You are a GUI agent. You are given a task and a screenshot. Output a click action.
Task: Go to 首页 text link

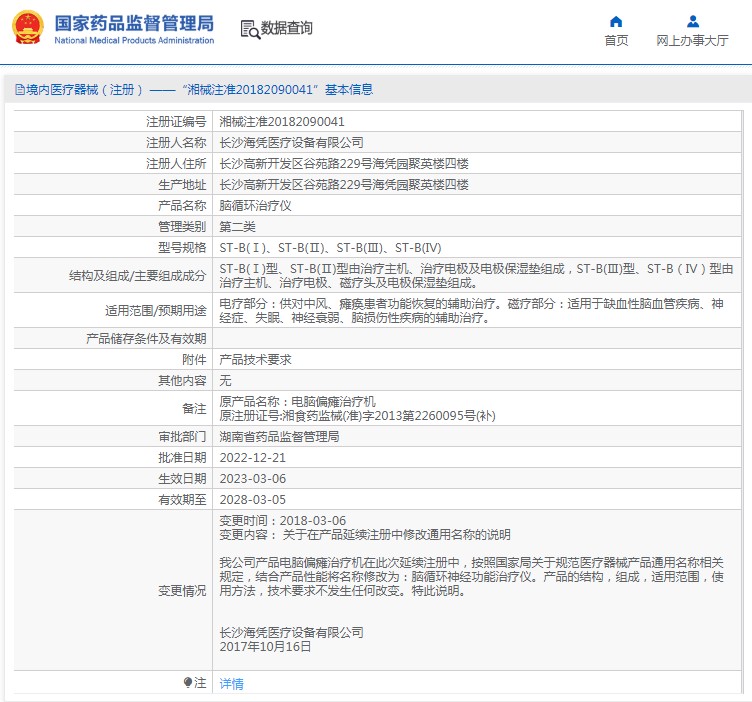pyautogui.click(x=616, y=41)
